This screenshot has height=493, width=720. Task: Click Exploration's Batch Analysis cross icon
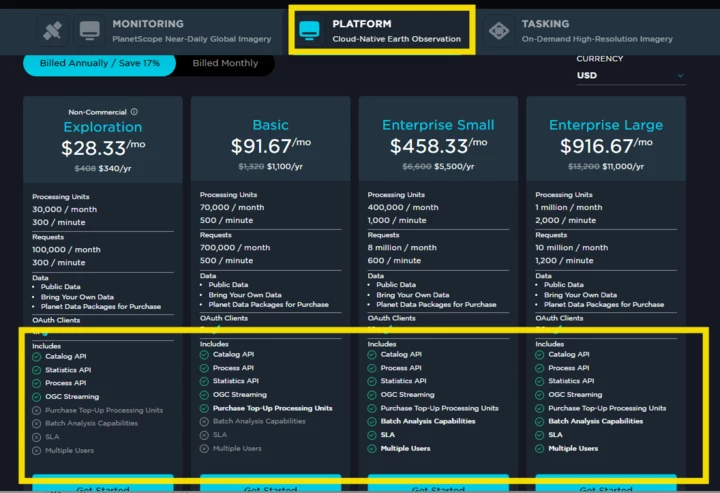pos(37,423)
